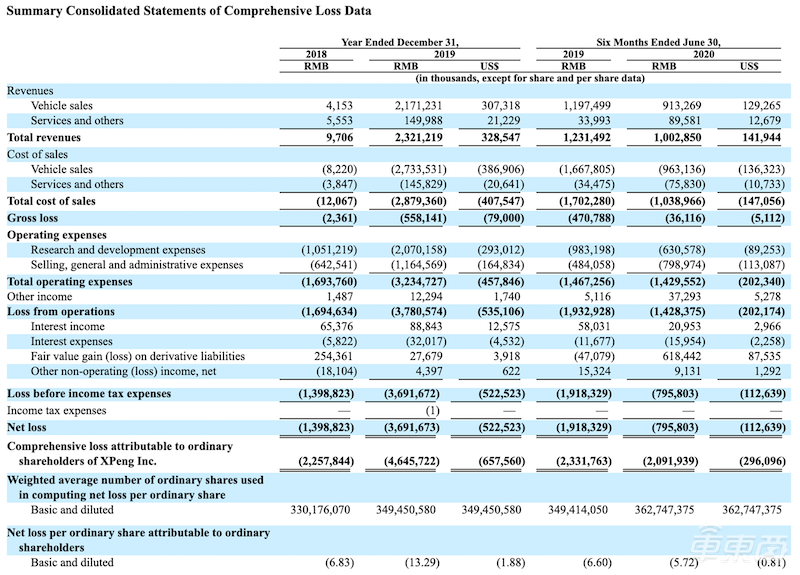This screenshot has width=800, height=575.
Task: Click the Interest income row label
Action: coord(68,327)
